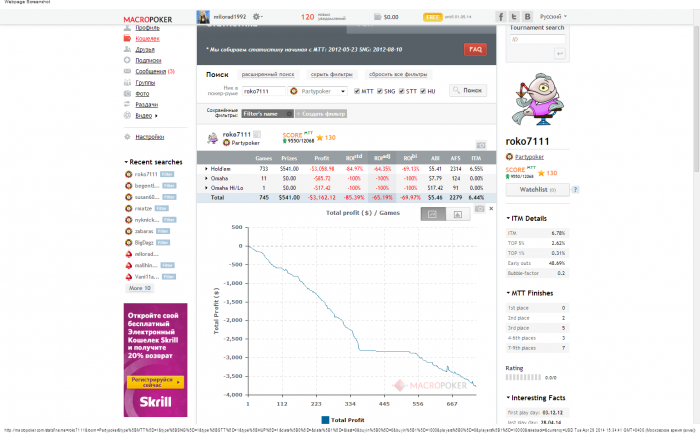Open Partypoker link in the right profile panel
700x433 pixels.
point(529,157)
